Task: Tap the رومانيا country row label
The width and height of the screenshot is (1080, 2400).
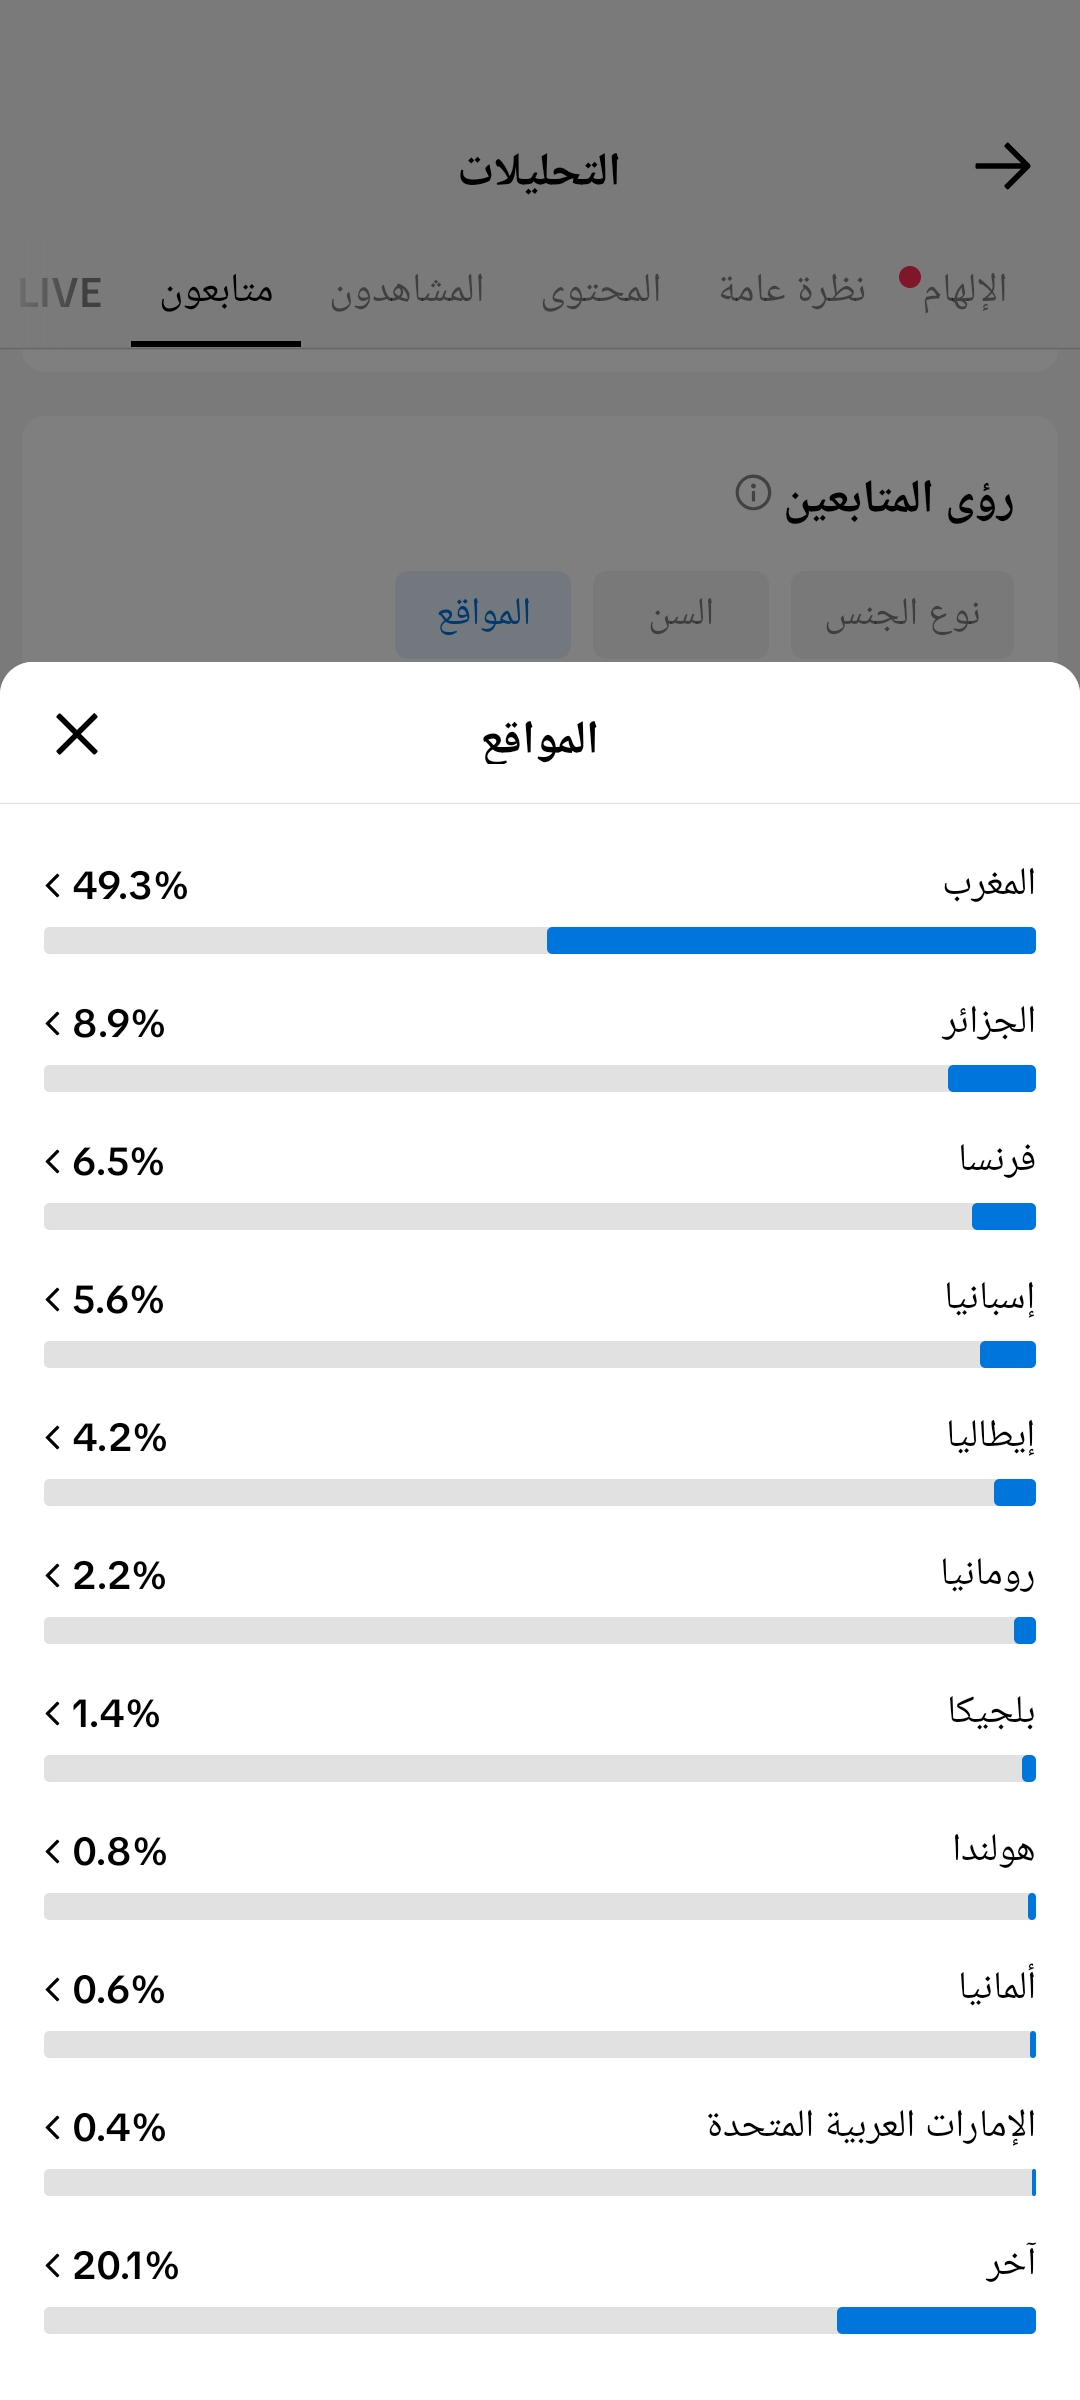Action: coord(988,1574)
